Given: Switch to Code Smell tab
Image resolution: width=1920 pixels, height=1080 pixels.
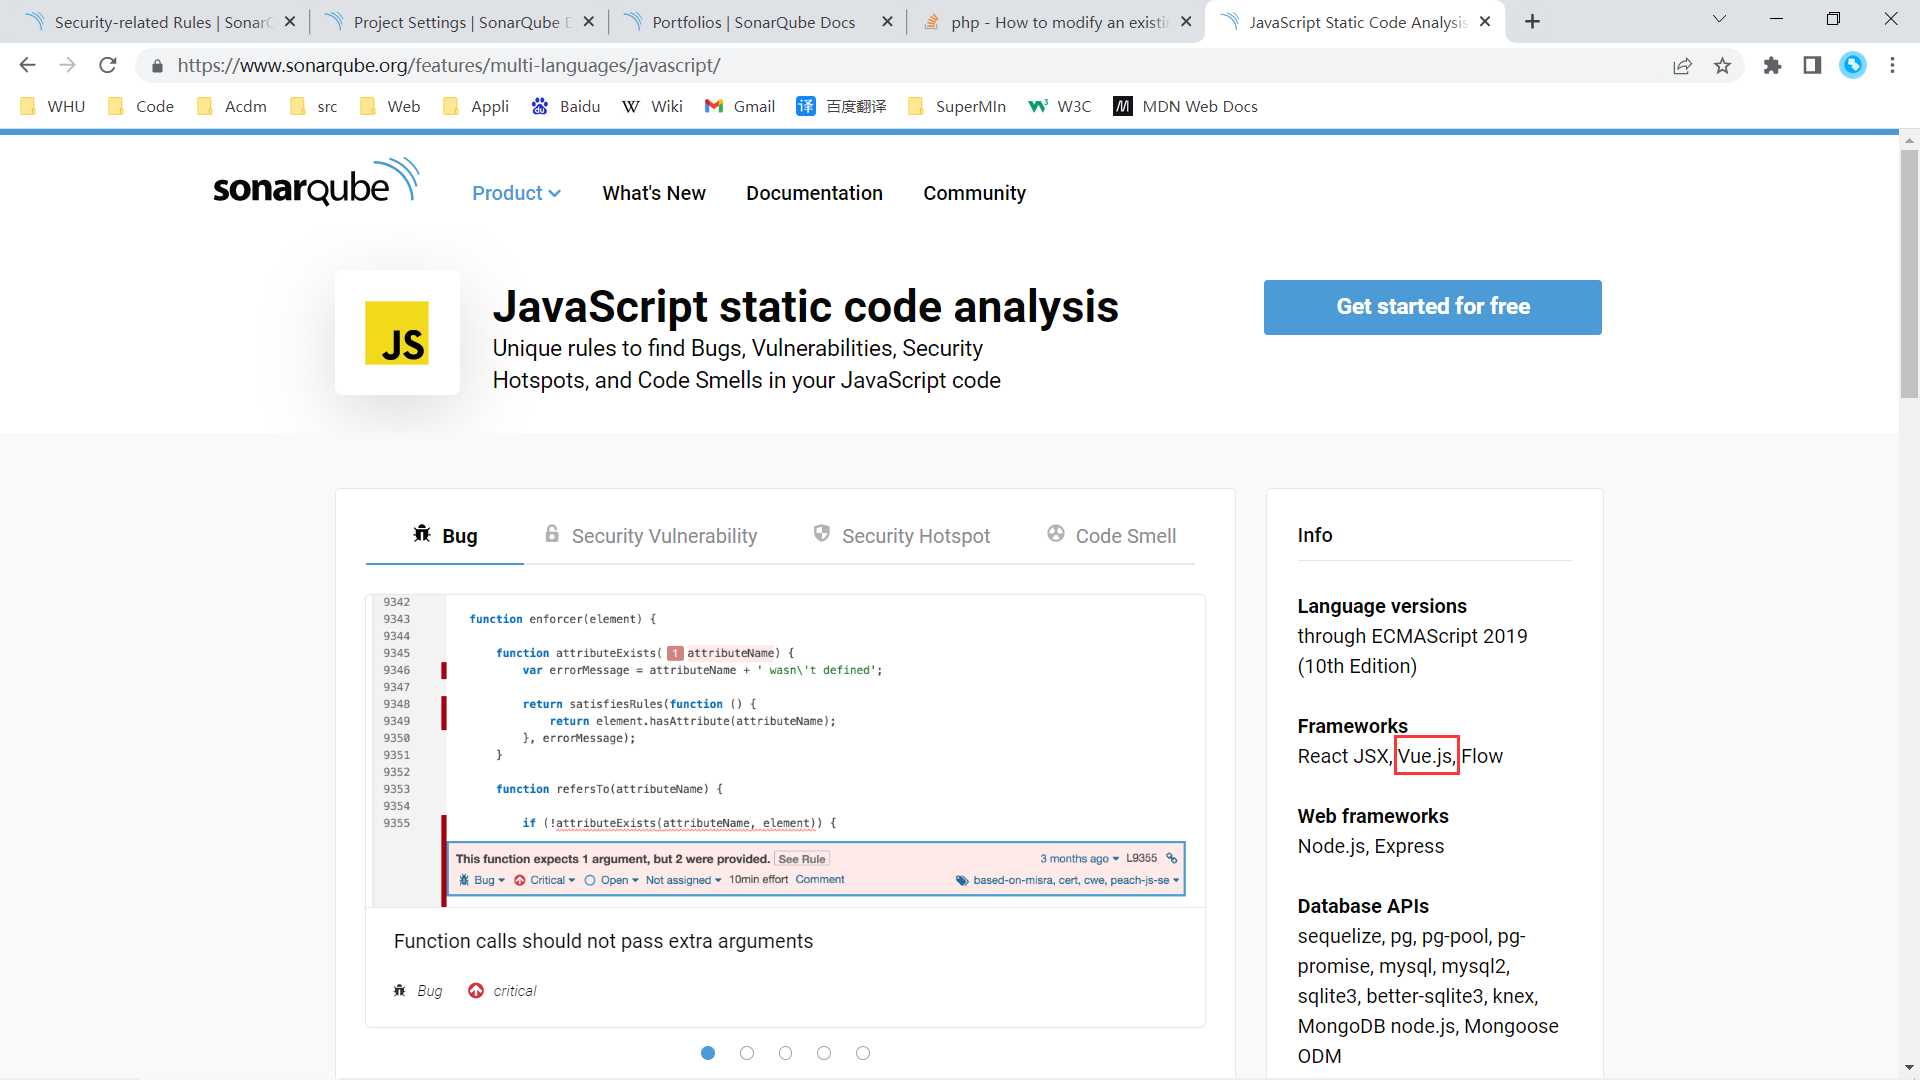Looking at the screenshot, I should coord(1111,536).
